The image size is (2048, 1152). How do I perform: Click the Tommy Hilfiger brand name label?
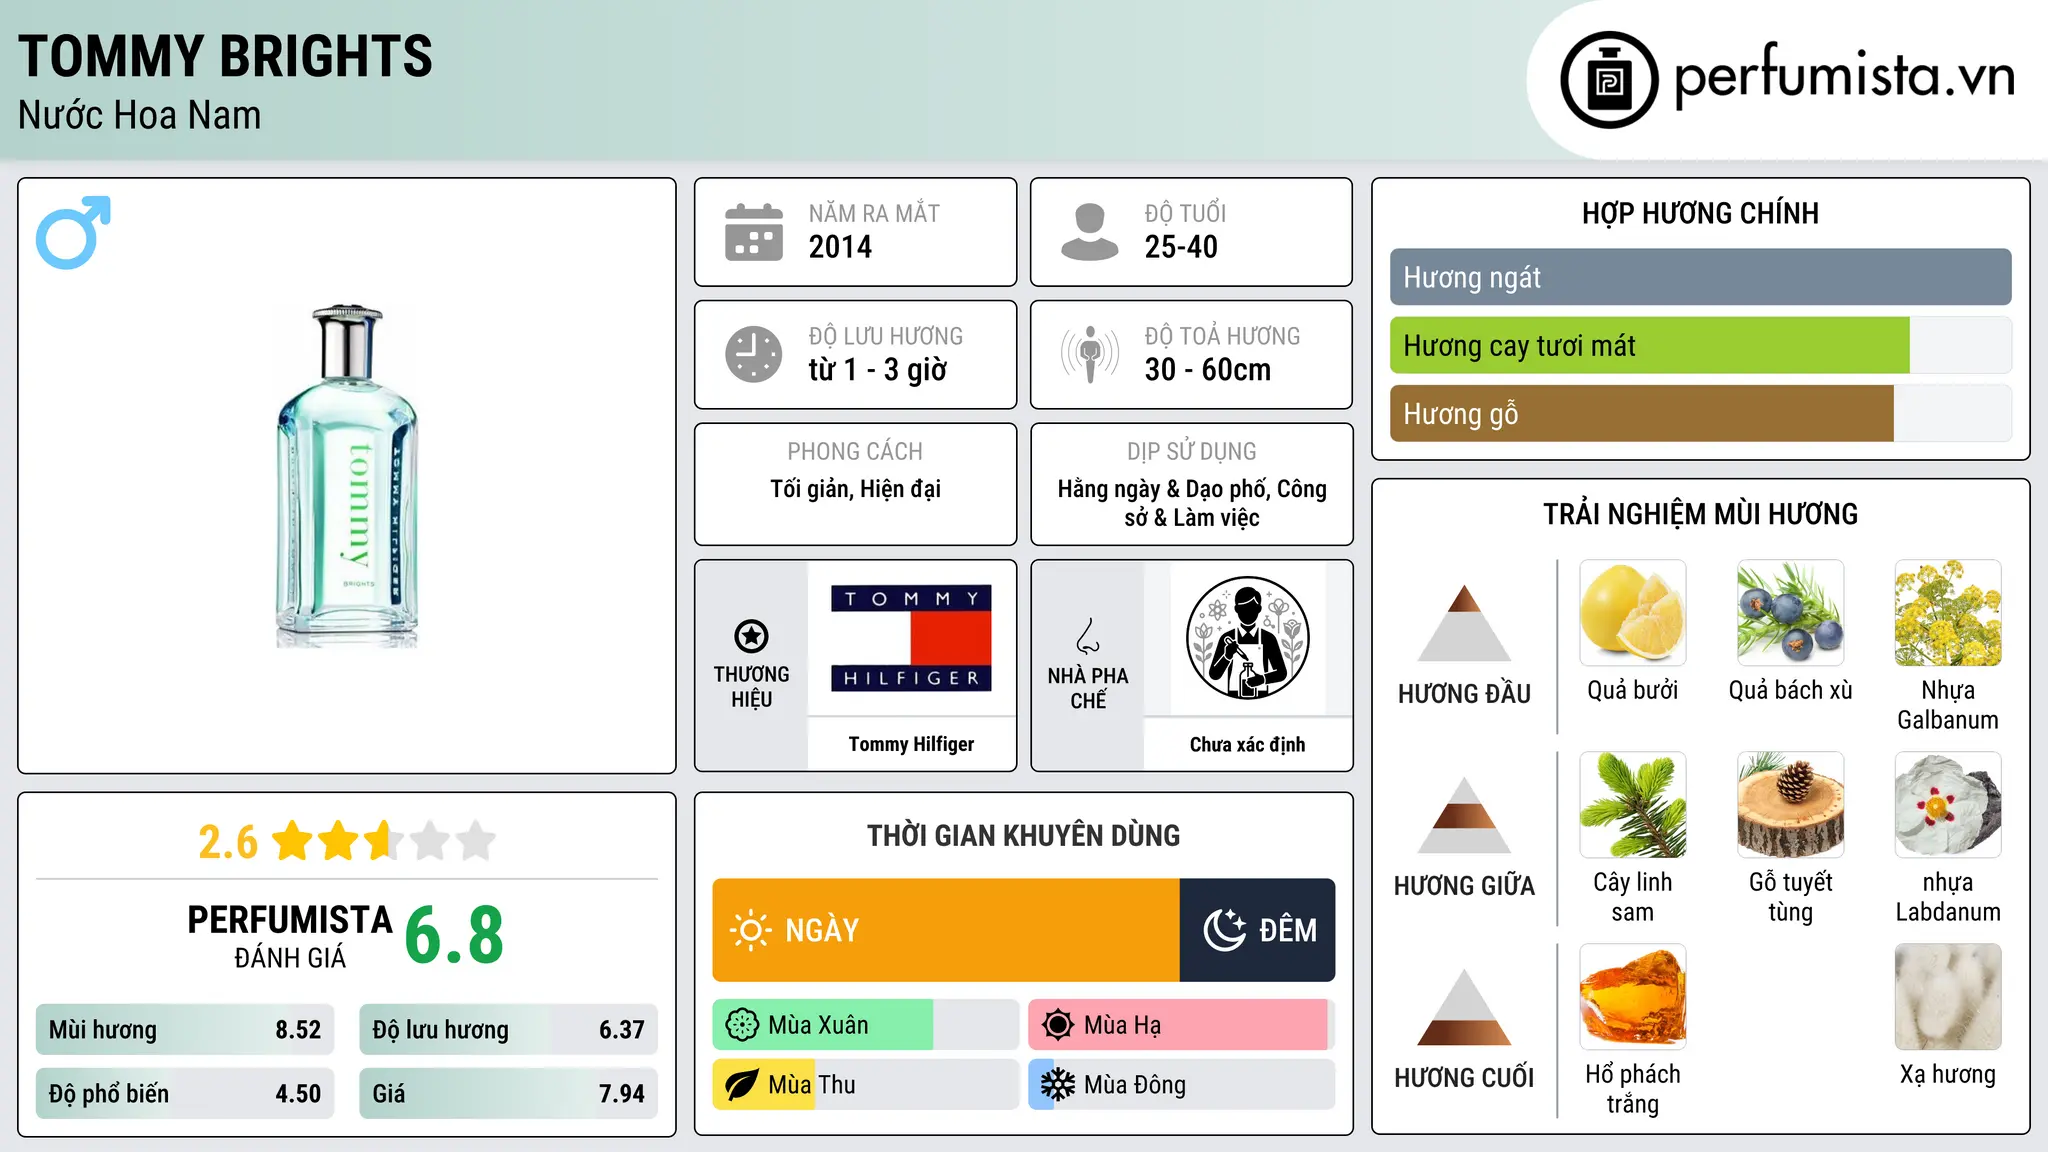click(x=911, y=744)
